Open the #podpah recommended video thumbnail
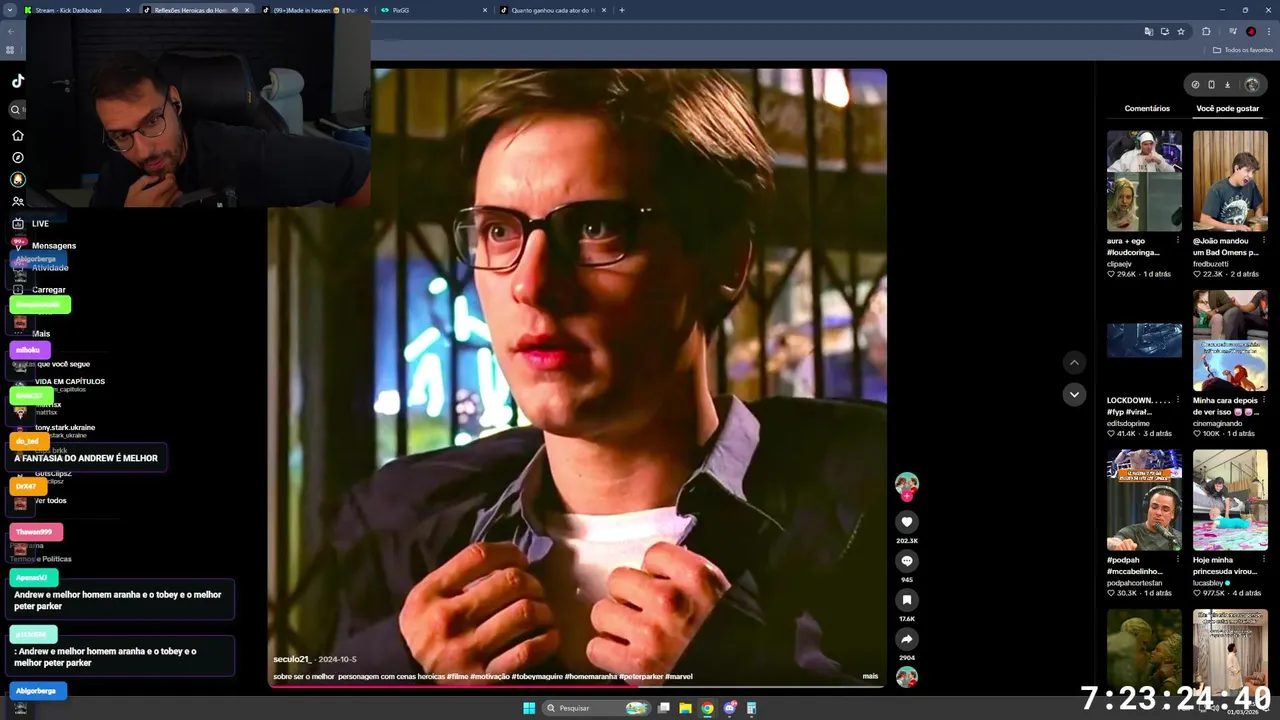This screenshot has width=1280, height=720. [1144, 500]
